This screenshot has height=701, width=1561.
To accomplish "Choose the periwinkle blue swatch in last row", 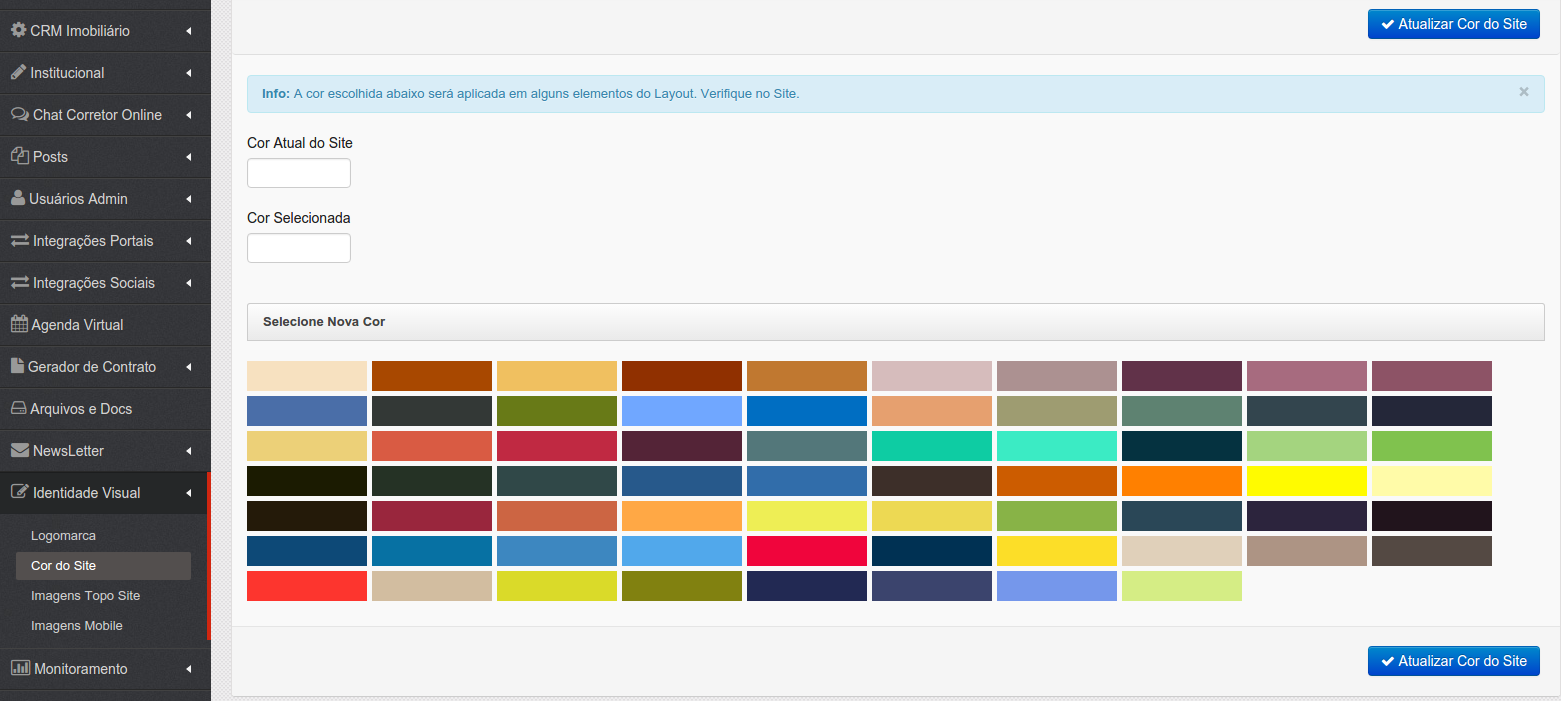I will (x=1057, y=586).
